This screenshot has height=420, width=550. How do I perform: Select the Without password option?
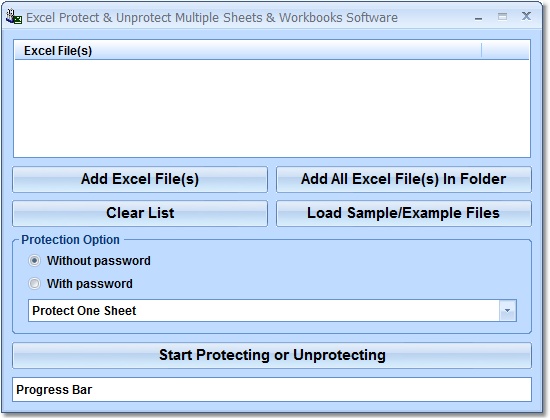(x=34, y=261)
